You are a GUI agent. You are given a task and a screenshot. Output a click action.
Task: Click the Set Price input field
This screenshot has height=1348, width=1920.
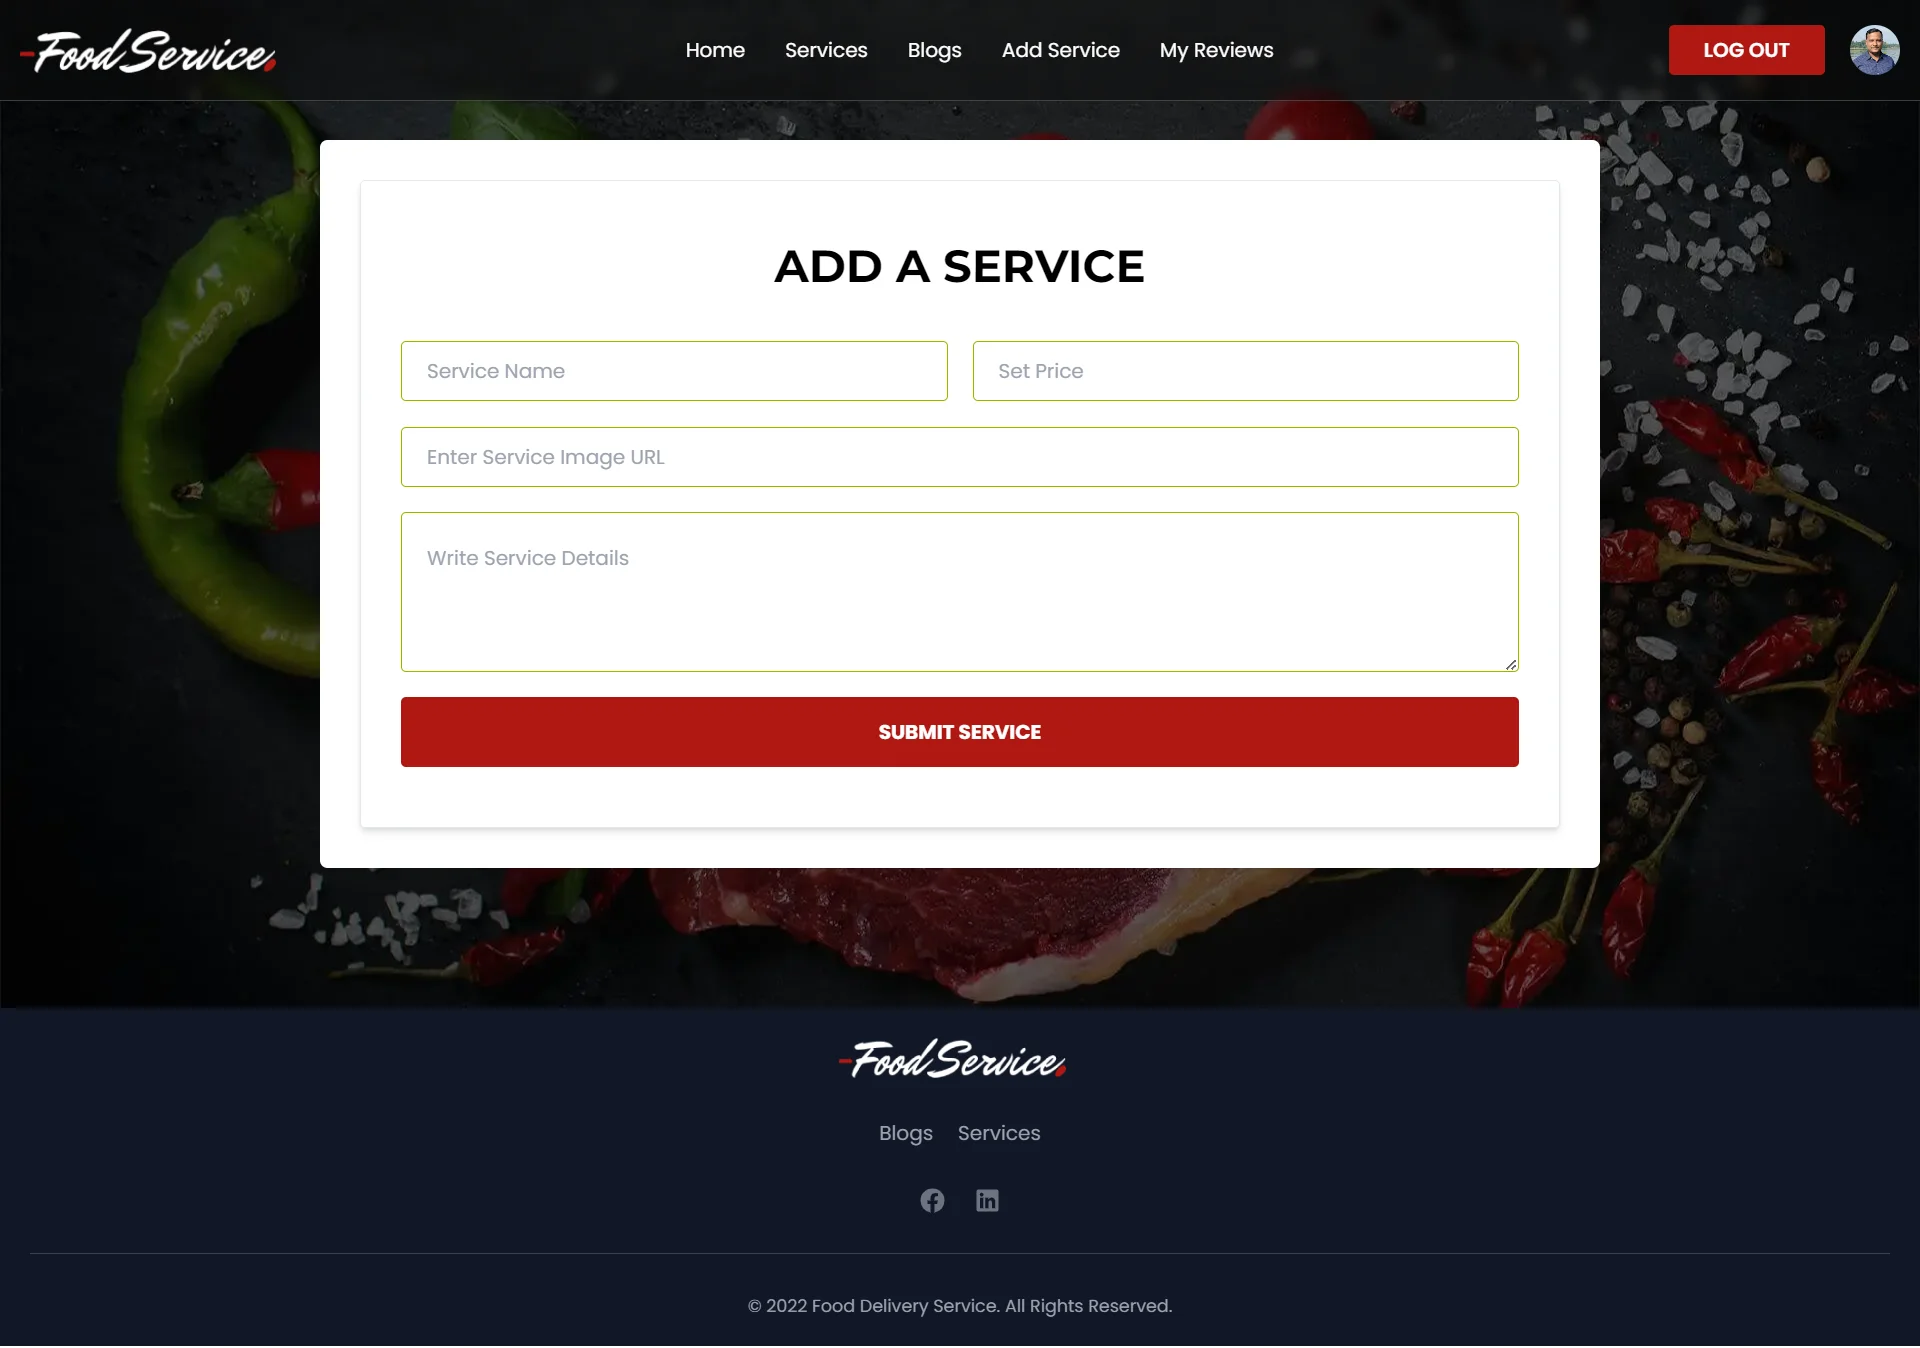(1244, 371)
